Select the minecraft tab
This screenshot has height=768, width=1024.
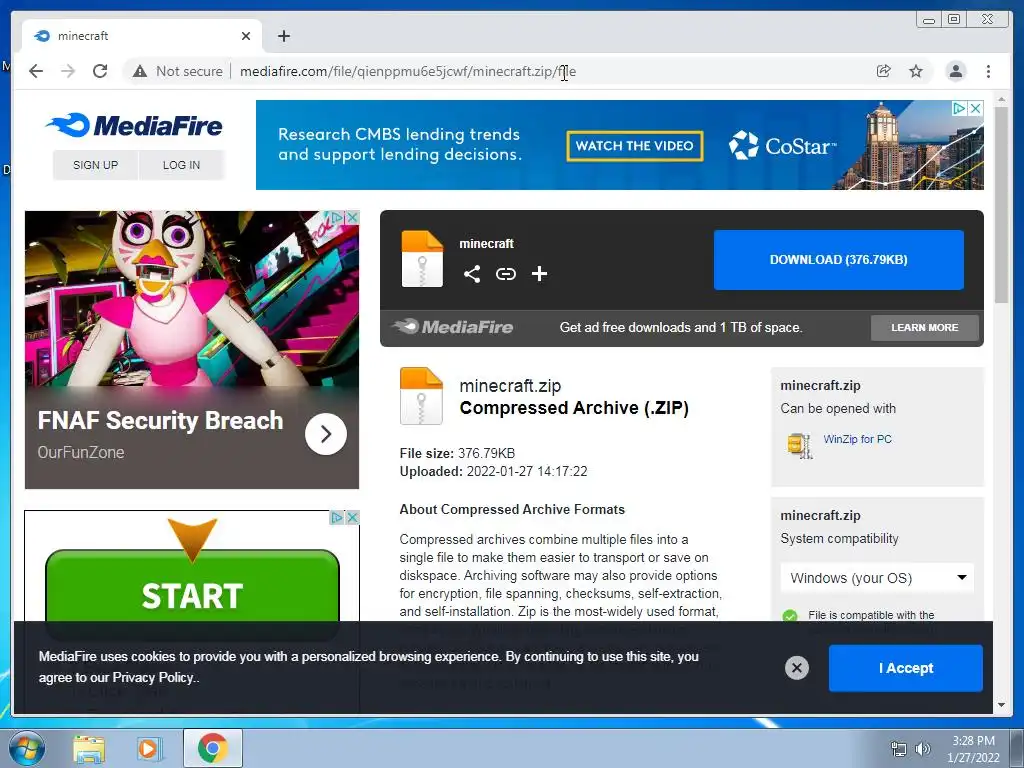point(142,36)
